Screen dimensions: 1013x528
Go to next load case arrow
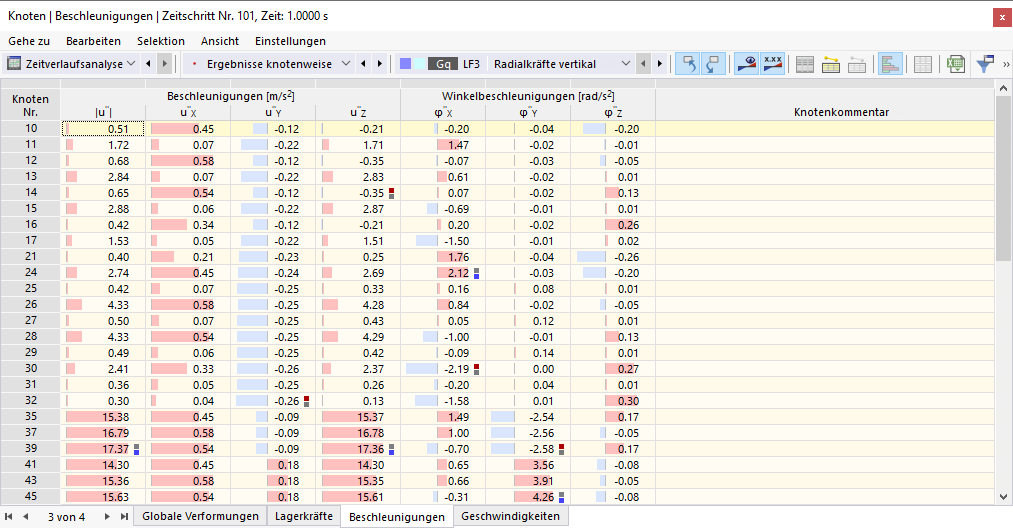coord(660,63)
